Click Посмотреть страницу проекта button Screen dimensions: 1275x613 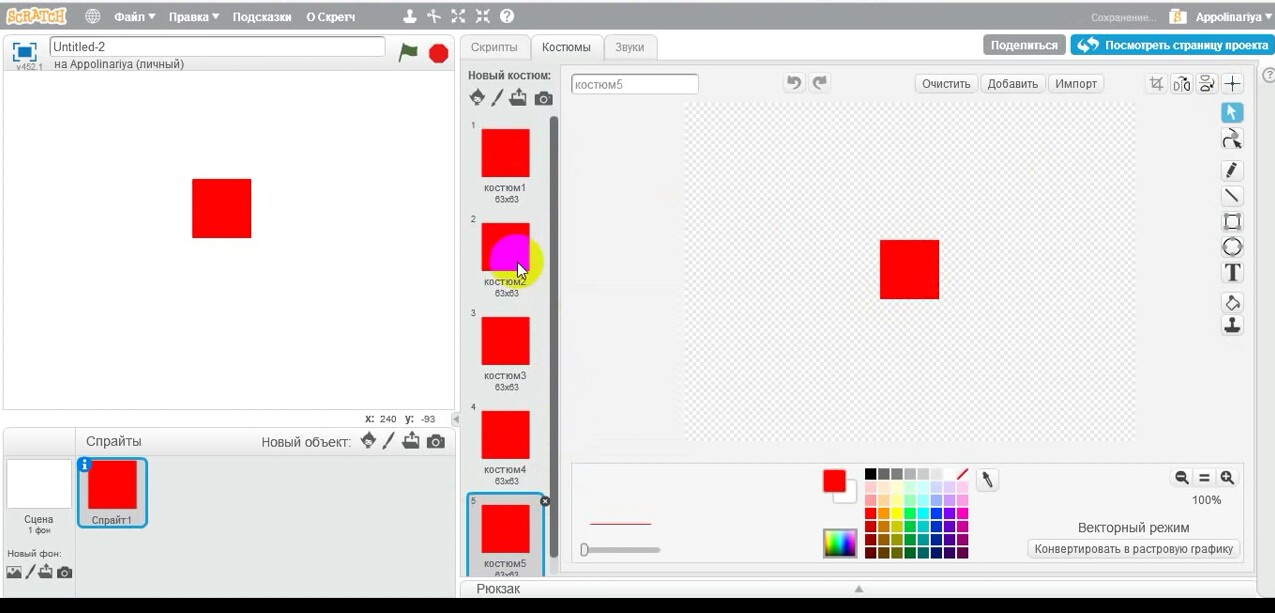[1172, 45]
